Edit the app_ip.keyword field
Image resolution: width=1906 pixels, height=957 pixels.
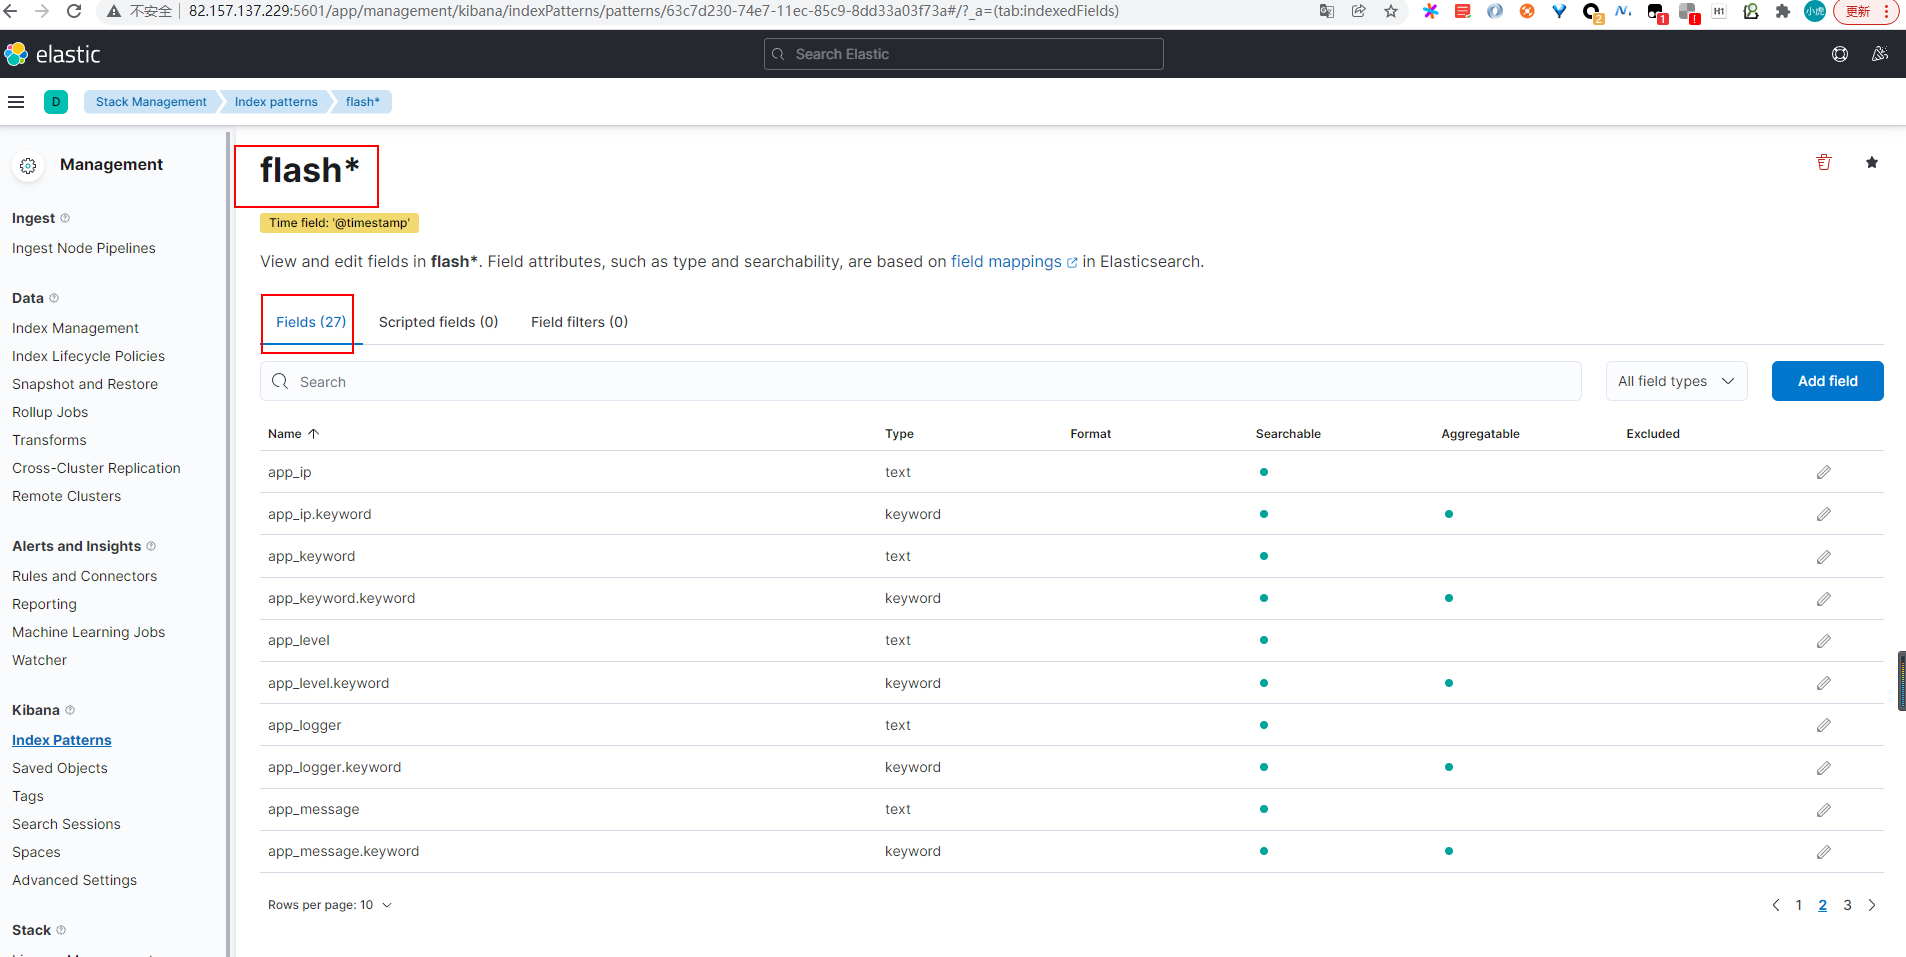[1824, 514]
